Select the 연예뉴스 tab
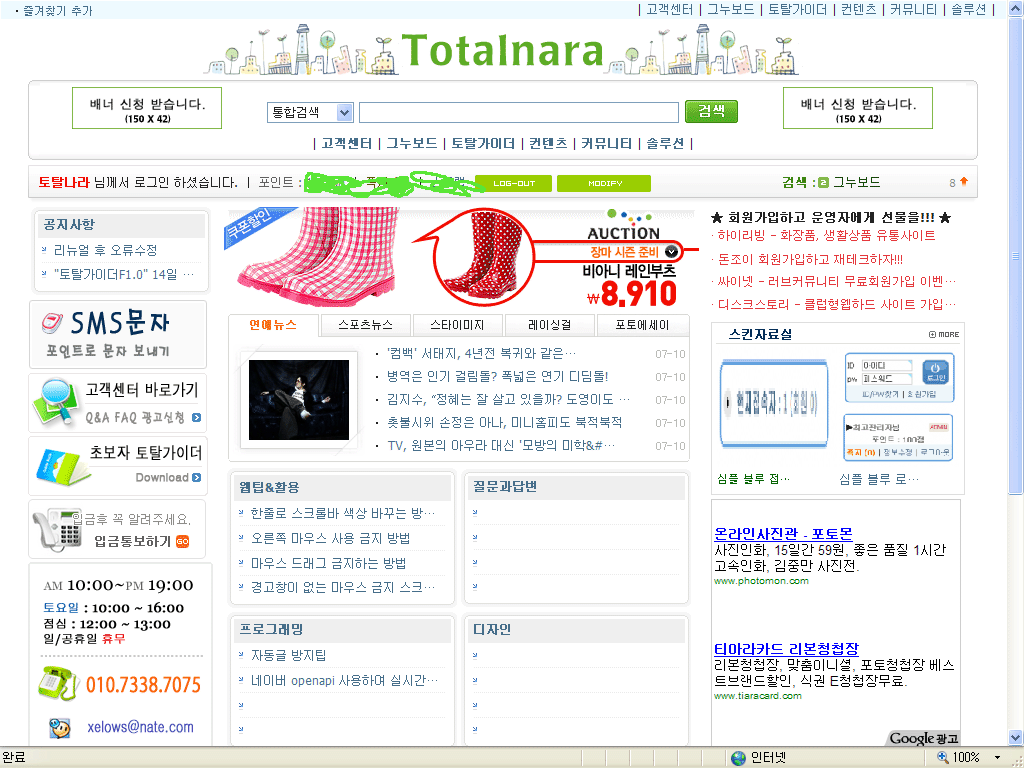Screen dimensions: 1024x768 coord(273,325)
